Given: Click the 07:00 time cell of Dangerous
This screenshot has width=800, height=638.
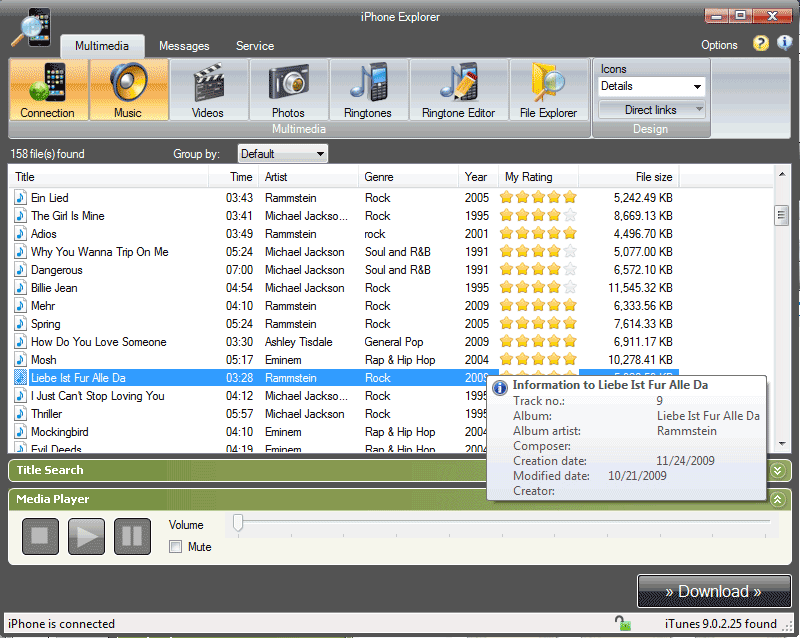Looking at the screenshot, I should point(239,269).
